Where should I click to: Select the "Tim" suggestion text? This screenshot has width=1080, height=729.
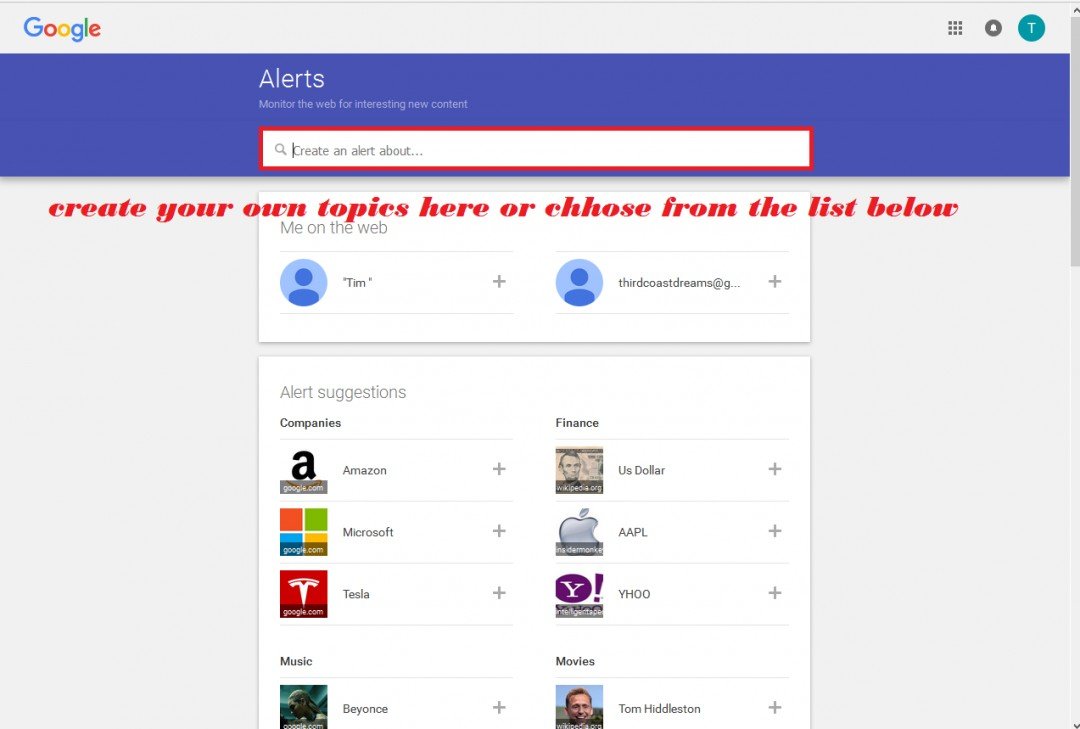pos(357,283)
